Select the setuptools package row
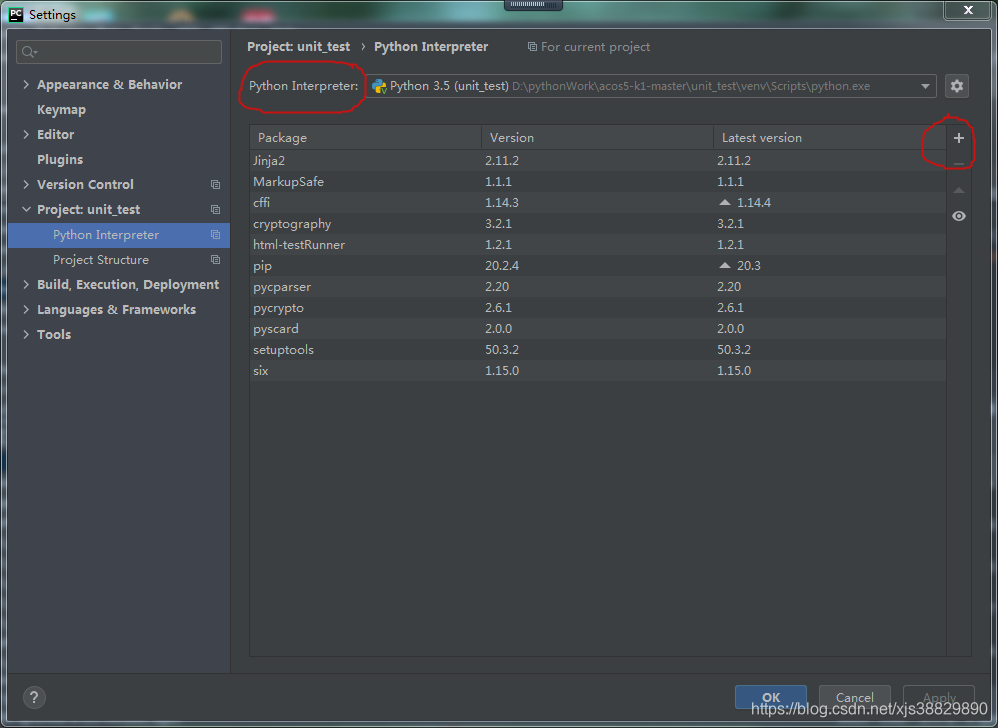The image size is (998, 728). (x=598, y=349)
